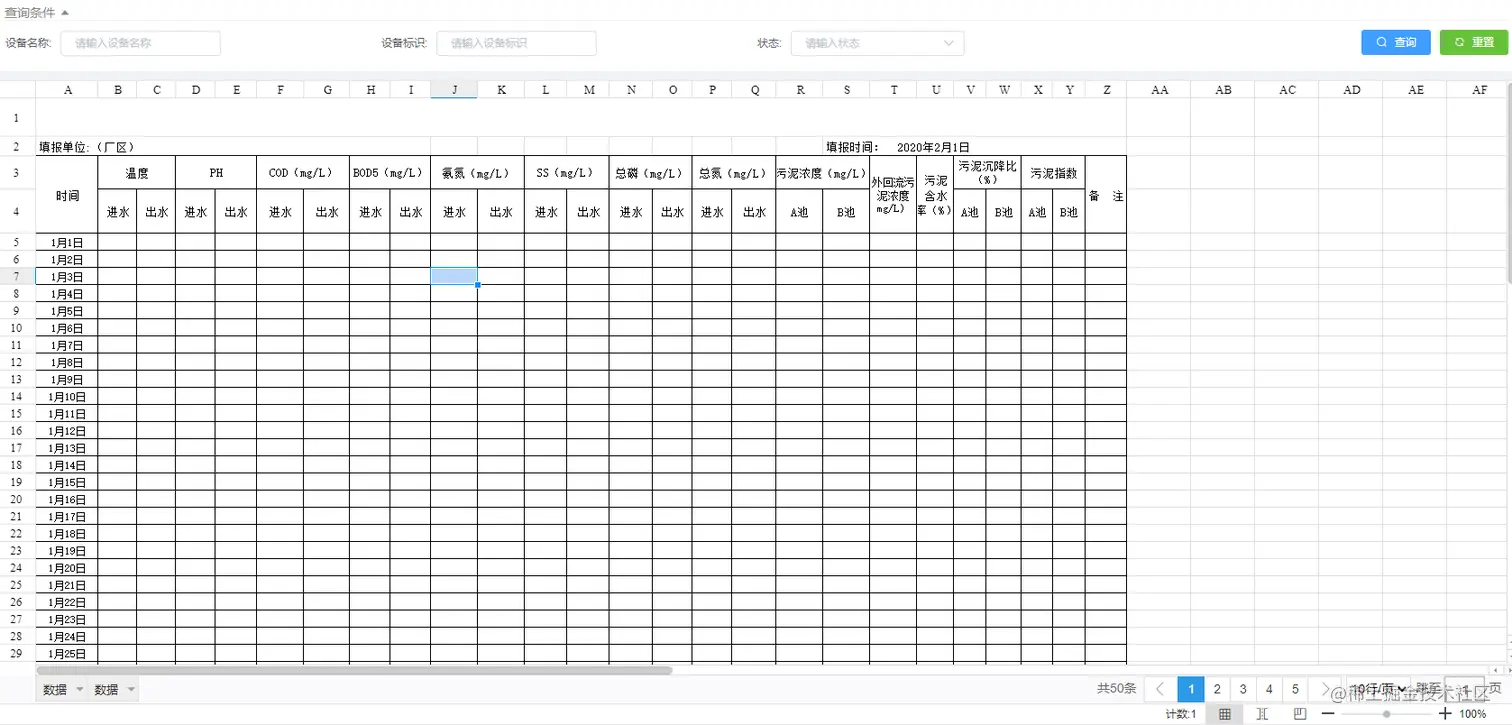Click the SS (mg/L) header cell
Viewport: 1512px width, 725px height.
566,173
